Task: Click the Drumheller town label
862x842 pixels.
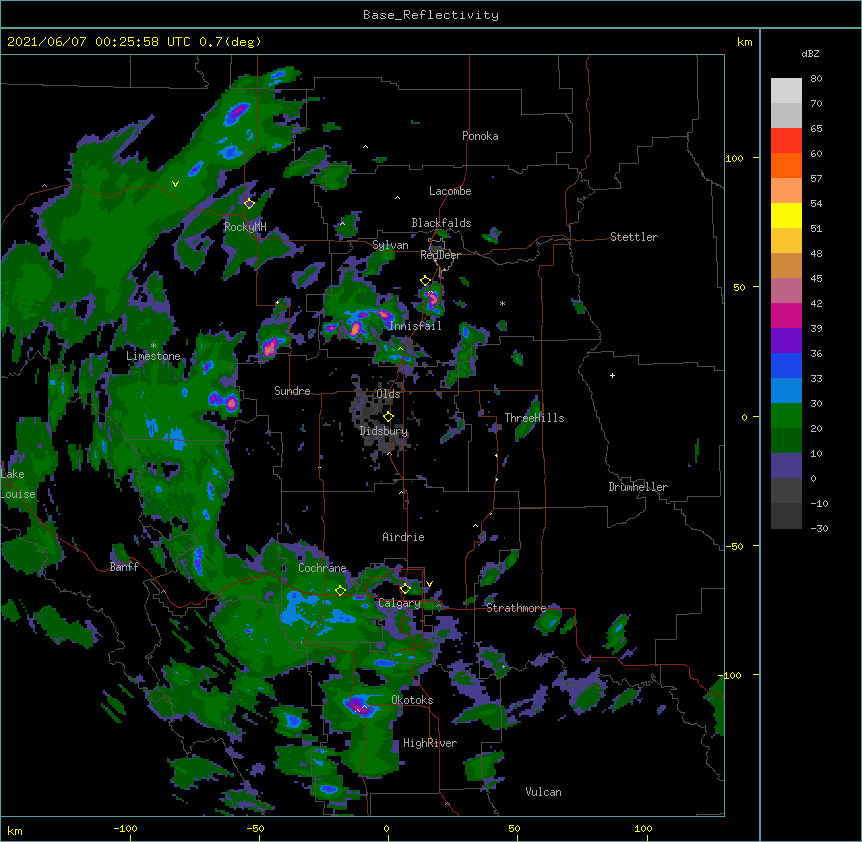Action: 638,487
